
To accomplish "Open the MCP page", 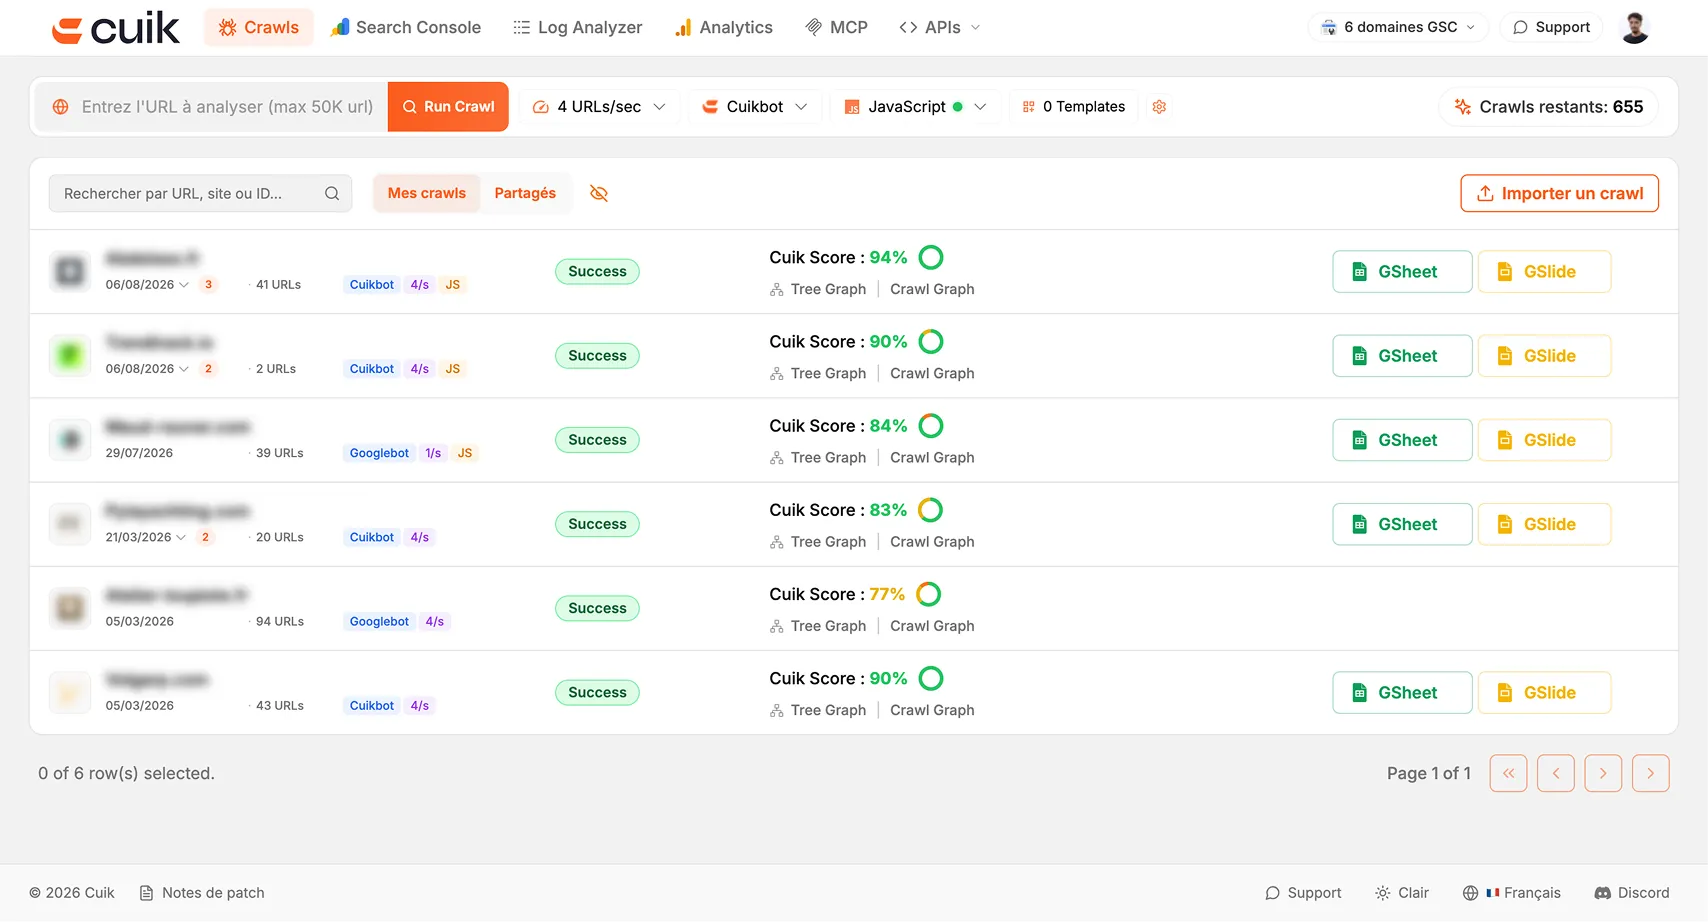I will coord(837,27).
